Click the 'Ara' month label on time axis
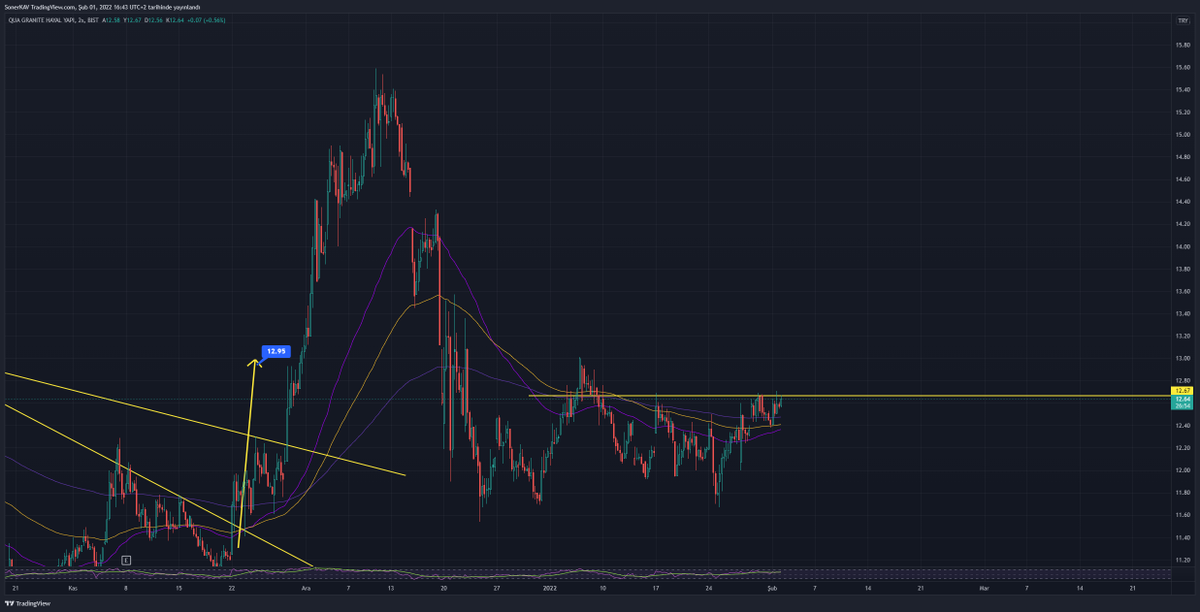Viewport: 1200px width, 612px height. coord(307,590)
